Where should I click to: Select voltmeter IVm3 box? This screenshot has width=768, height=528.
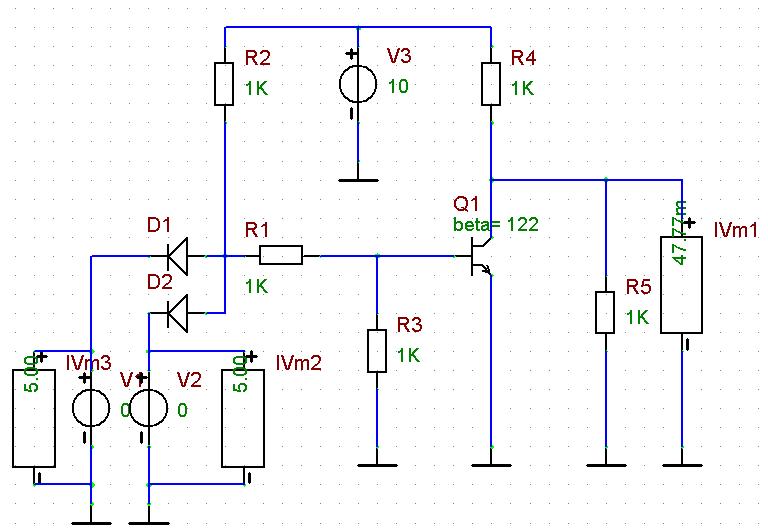coord(34,418)
